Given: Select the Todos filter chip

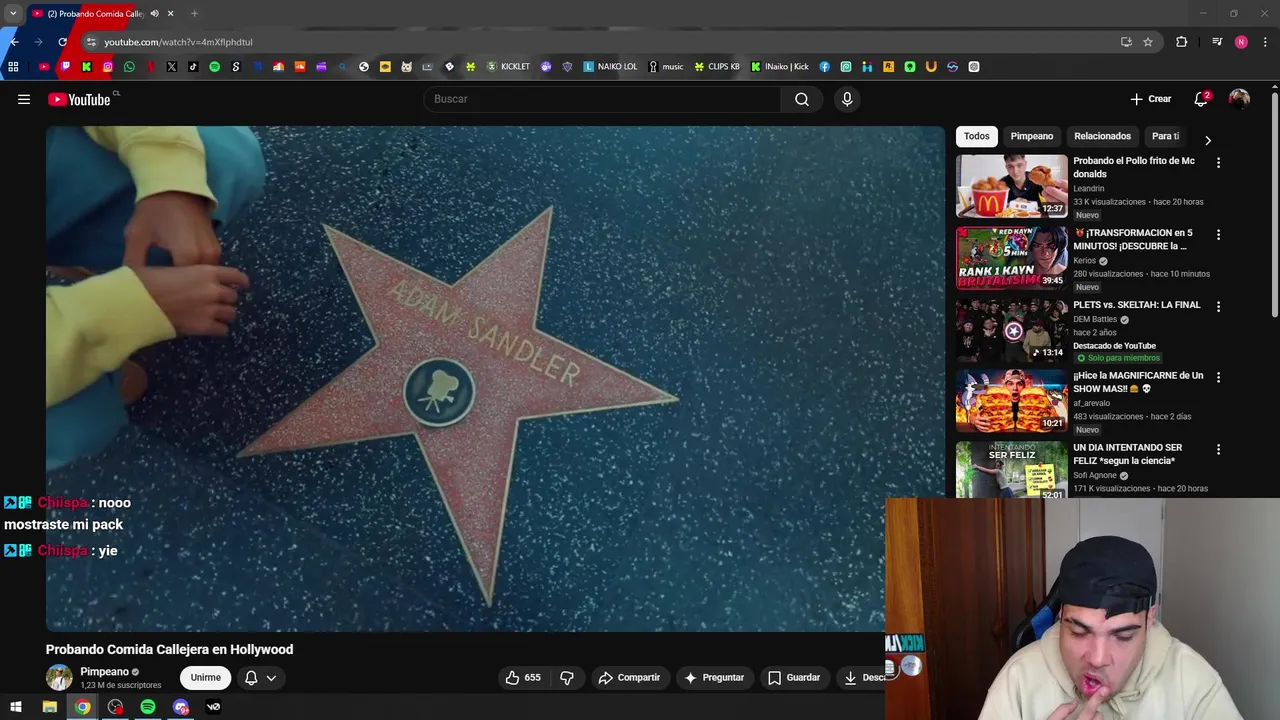Looking at the screenshot, I should 976,136.
